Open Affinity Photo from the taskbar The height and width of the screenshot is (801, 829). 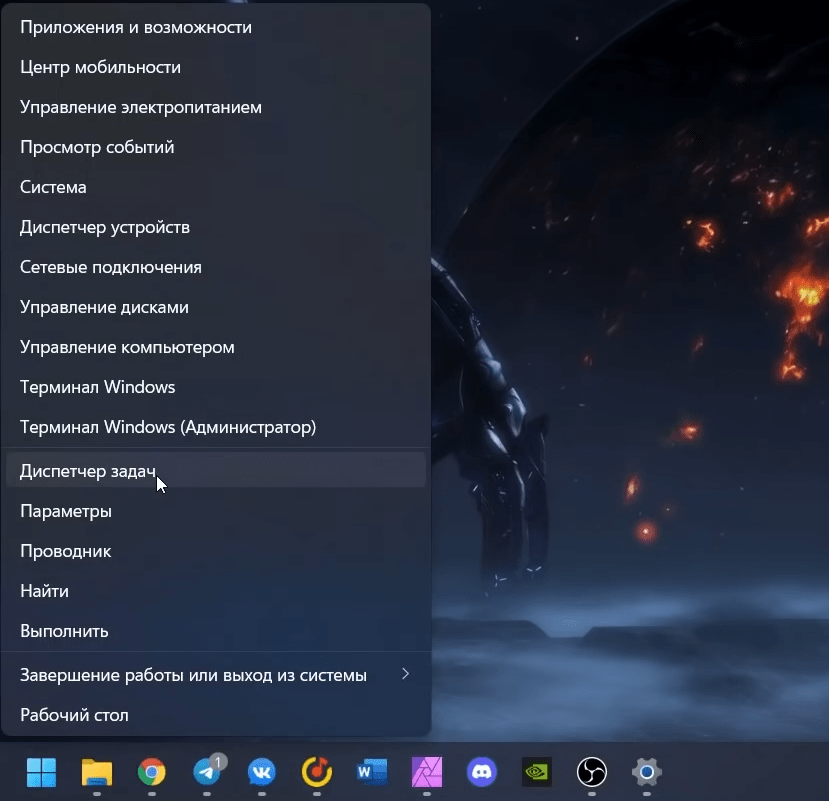pos(427,772)
